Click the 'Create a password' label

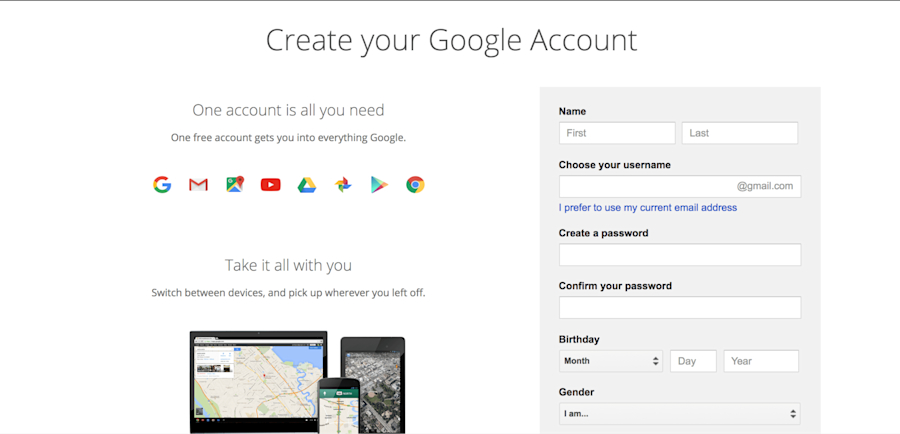coord(603,233)
